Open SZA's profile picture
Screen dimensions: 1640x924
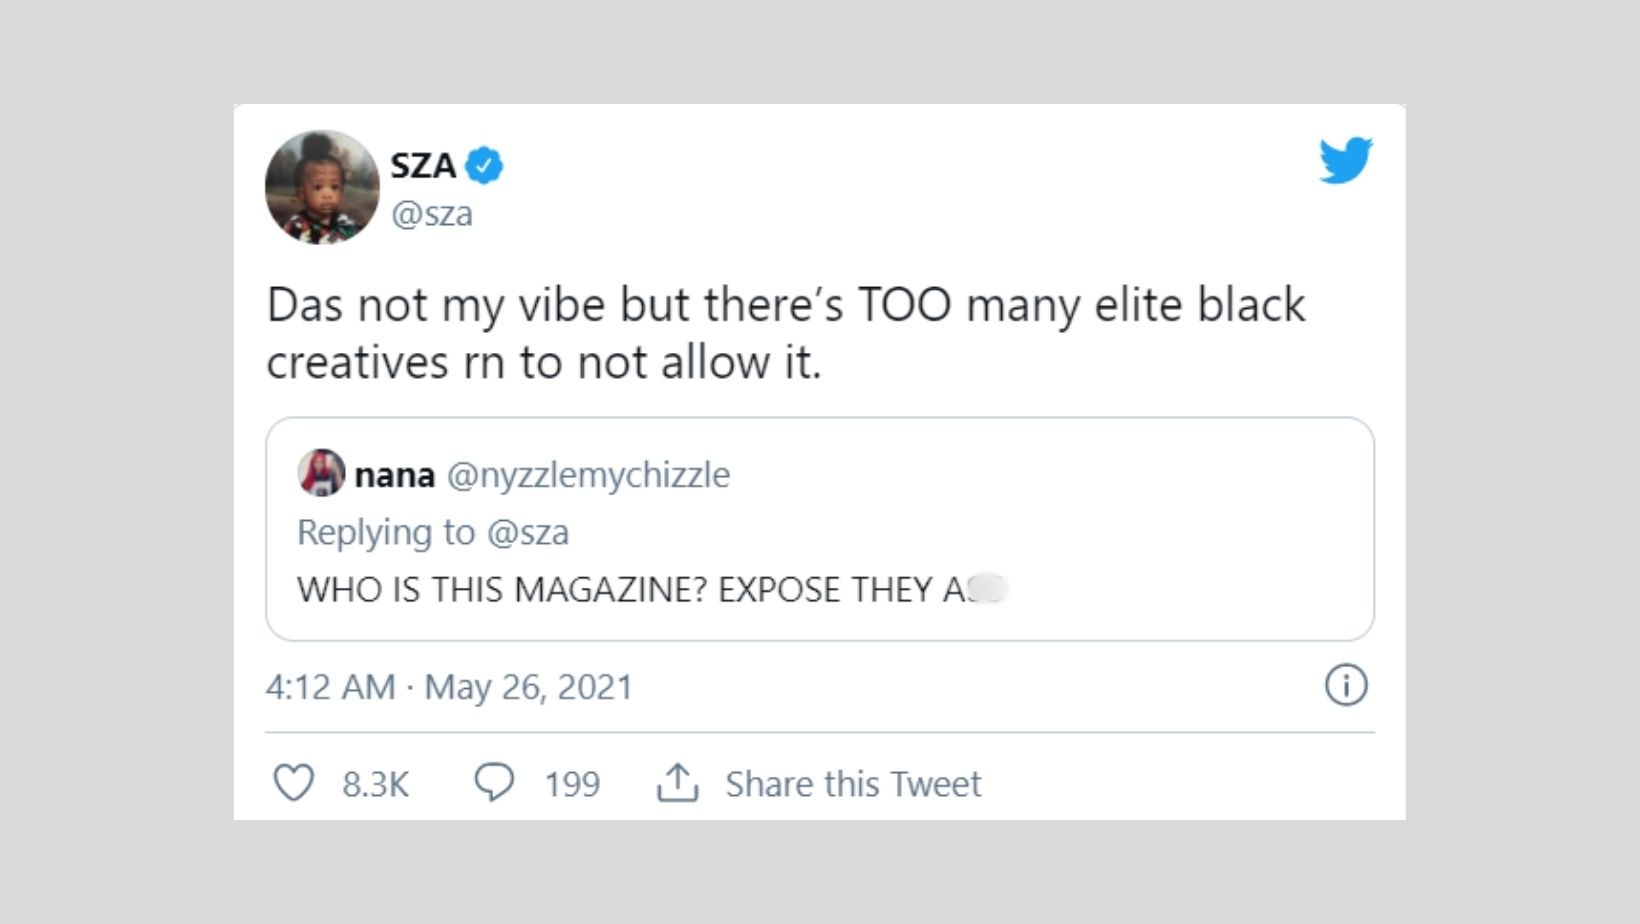322,187
